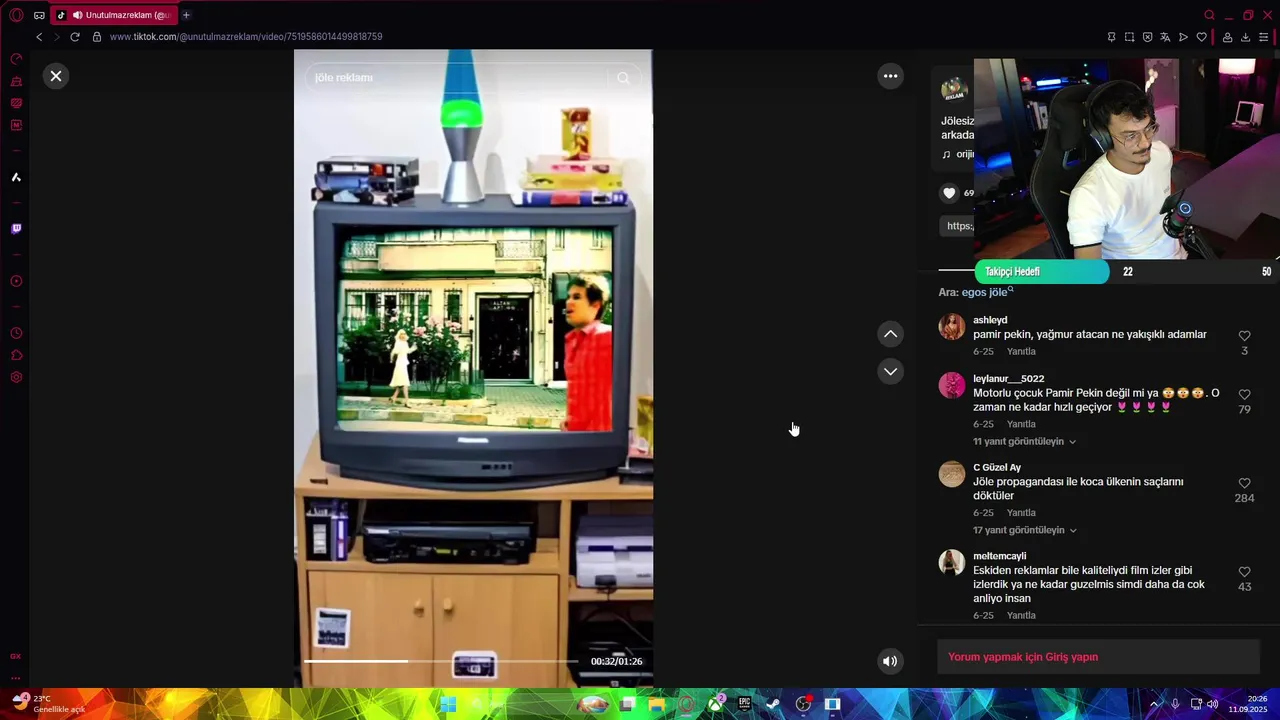Open sidebar history clock icon

point(16,333)
